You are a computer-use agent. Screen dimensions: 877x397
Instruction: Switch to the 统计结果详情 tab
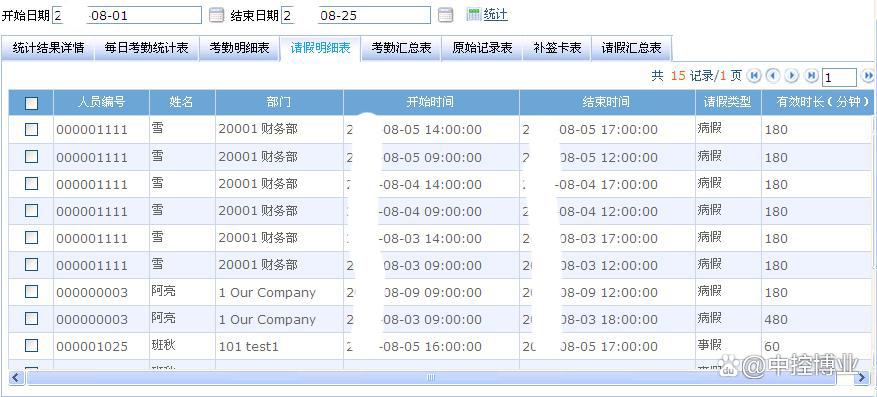click(49, 48)
